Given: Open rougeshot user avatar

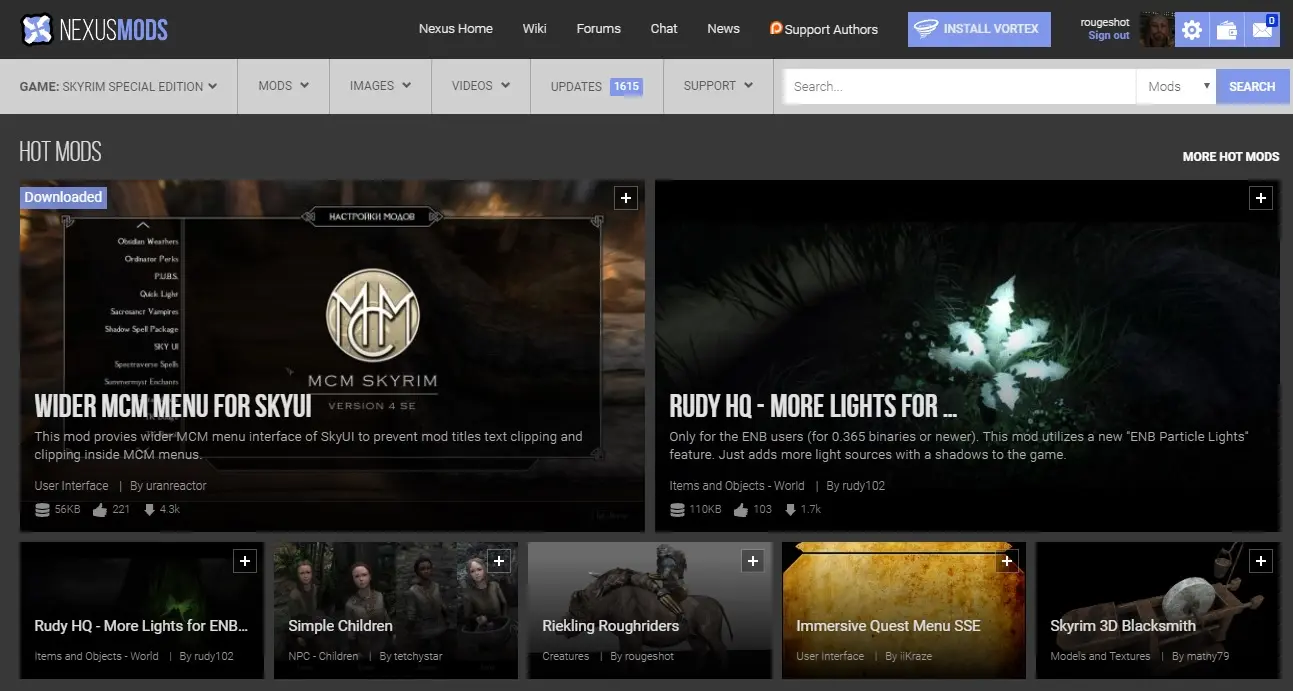Looking at the screenshot, I should point(1157,30).
